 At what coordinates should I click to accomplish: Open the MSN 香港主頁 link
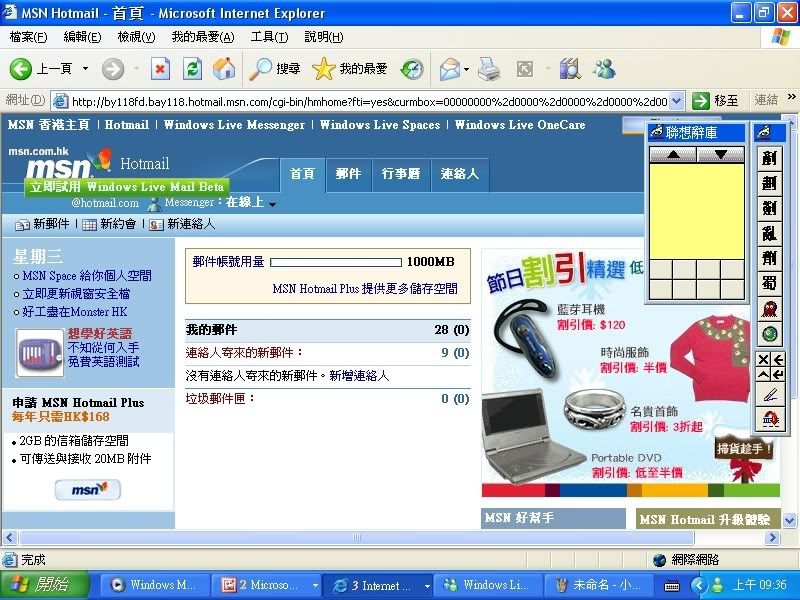[49, 125]
